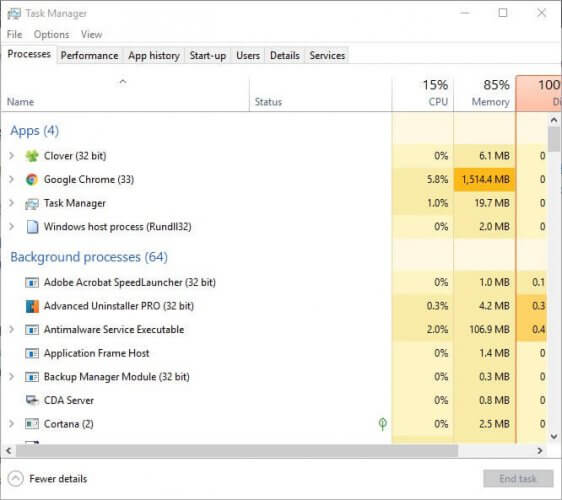Image resolution: width=562 pixels, height=500 pixels.
Task: Click the CDA Server icon
Action: [32, 400]
